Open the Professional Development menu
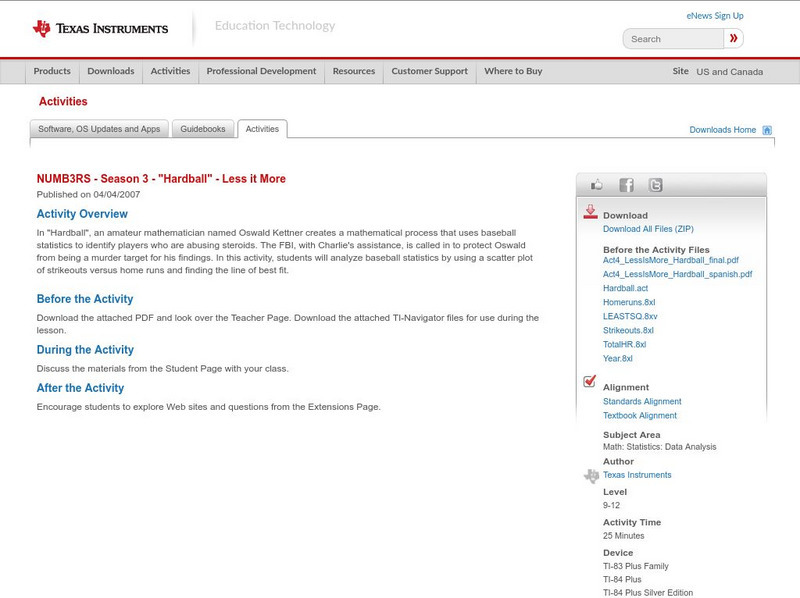Viewport: 800px width, 598px height. click(x=261, y=71)
